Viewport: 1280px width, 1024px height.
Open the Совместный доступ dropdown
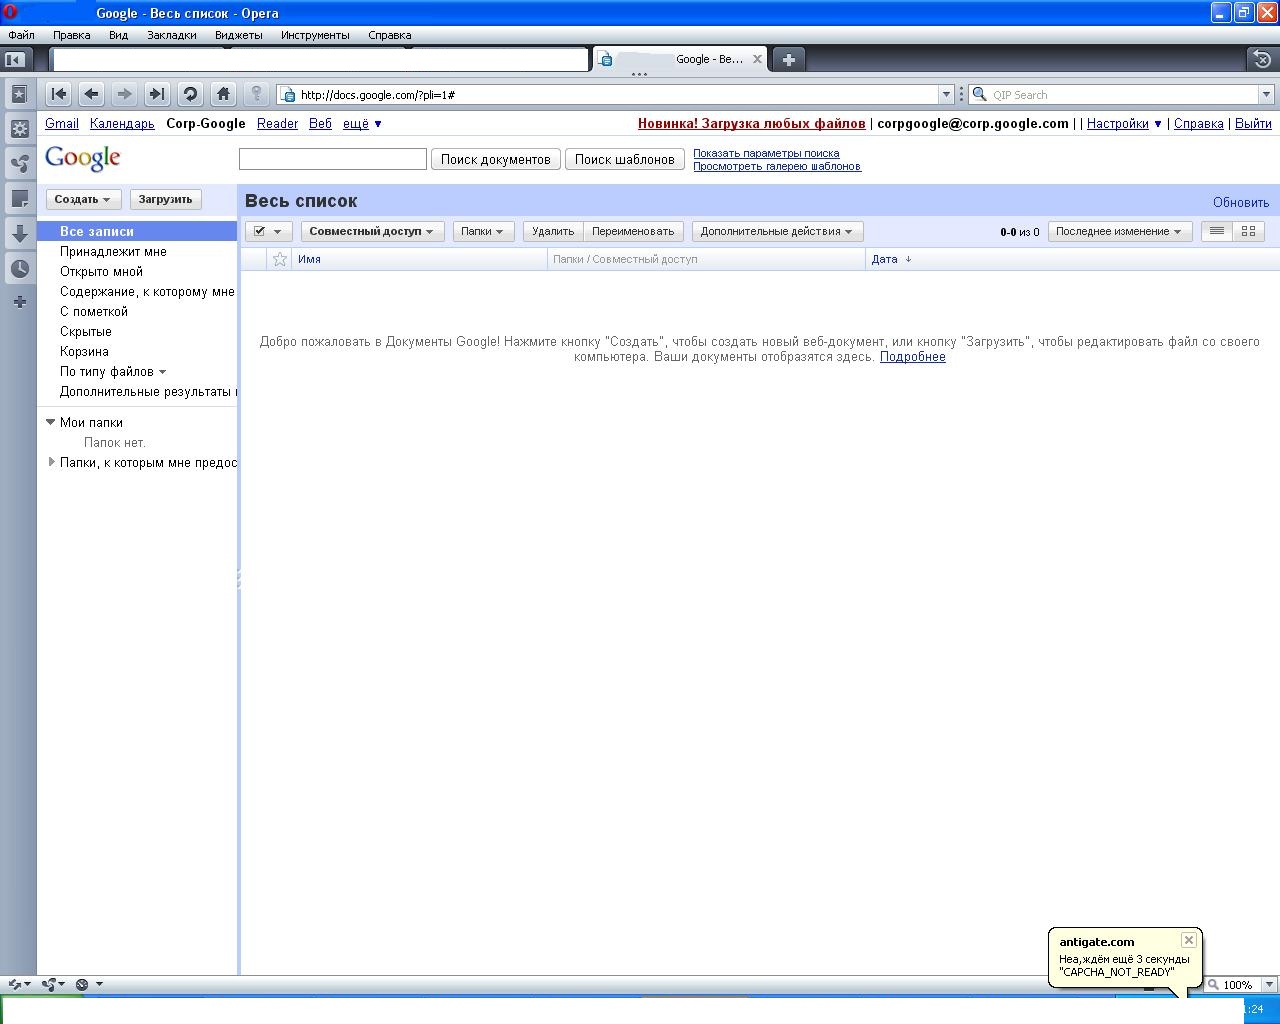371,231
